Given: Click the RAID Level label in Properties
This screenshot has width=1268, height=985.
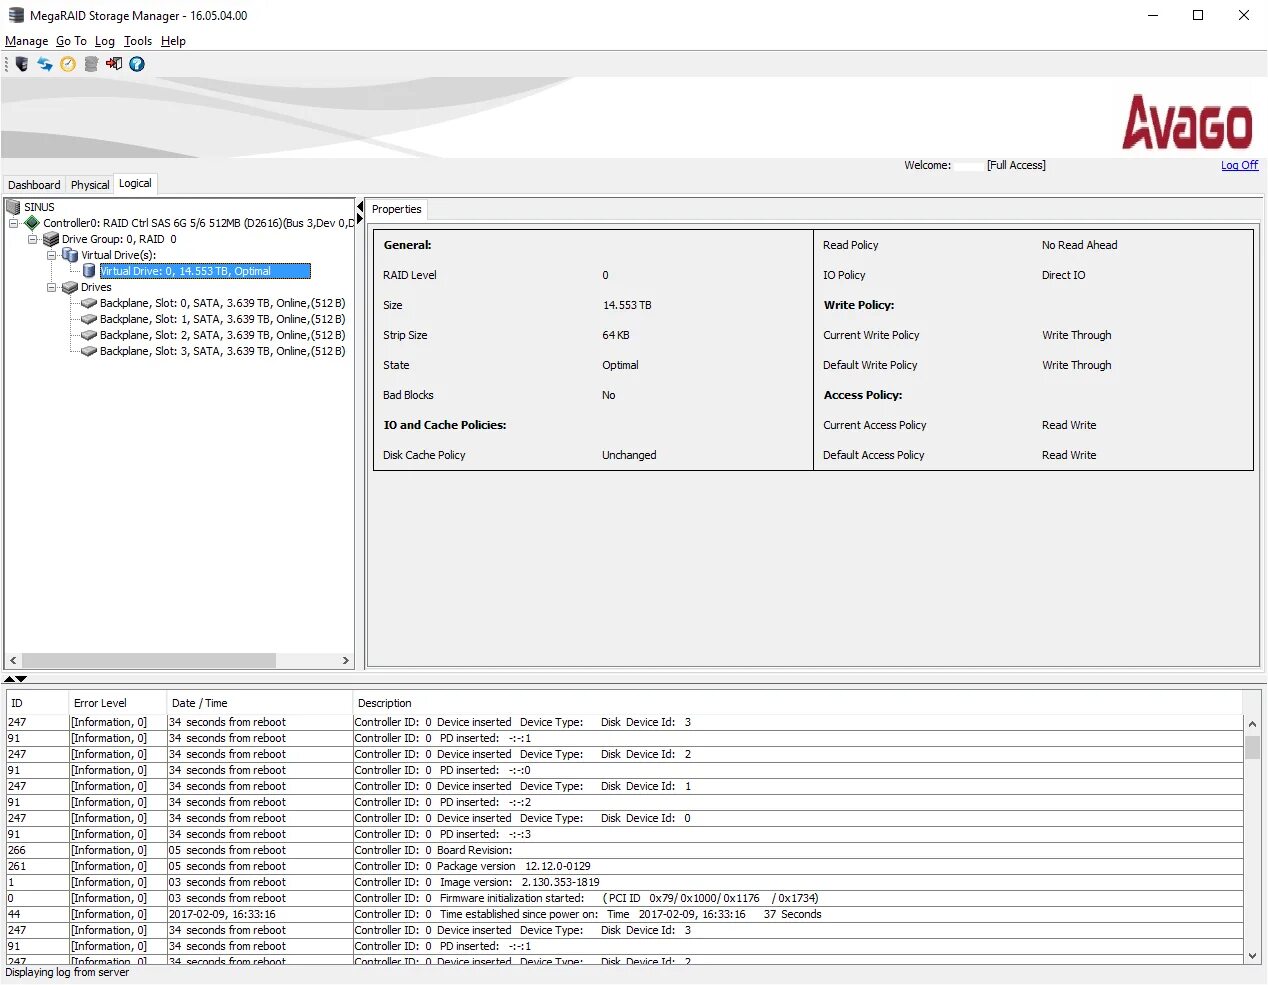Looking at the screenshot, I should [x=409, y=275].
